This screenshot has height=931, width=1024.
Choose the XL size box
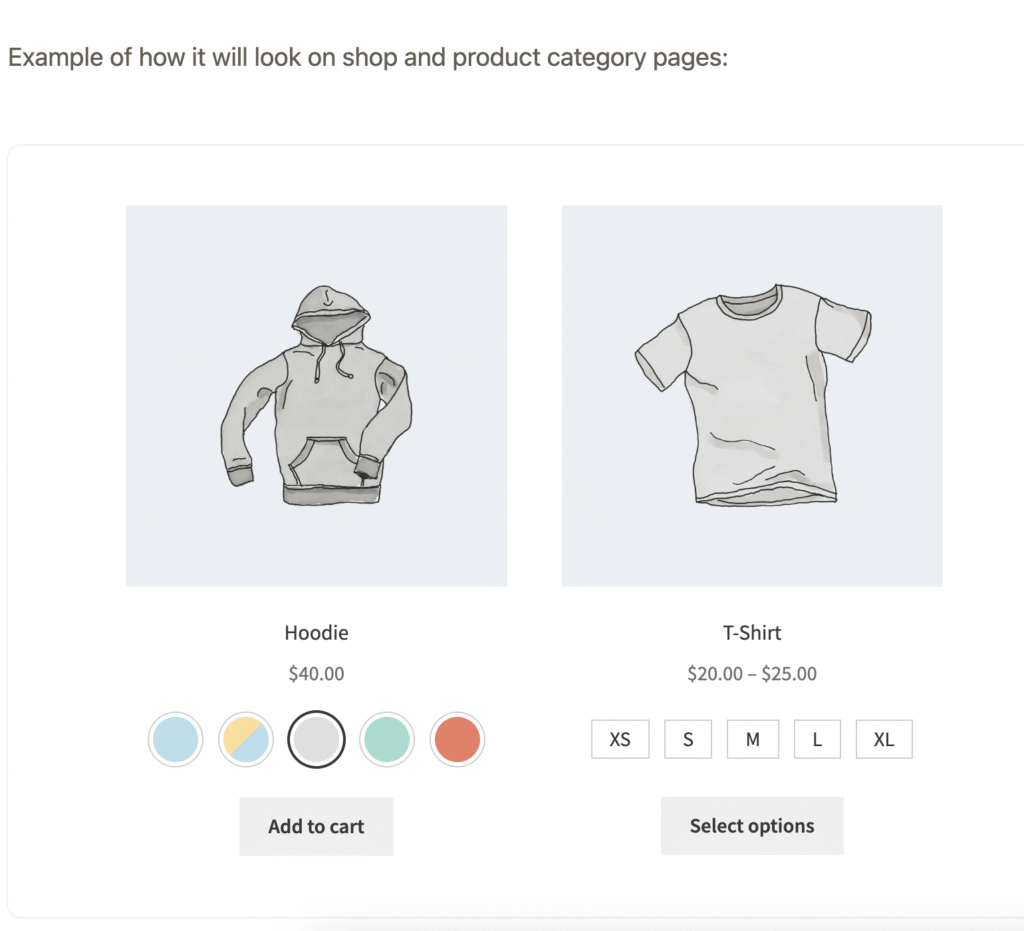click(884, 740)
